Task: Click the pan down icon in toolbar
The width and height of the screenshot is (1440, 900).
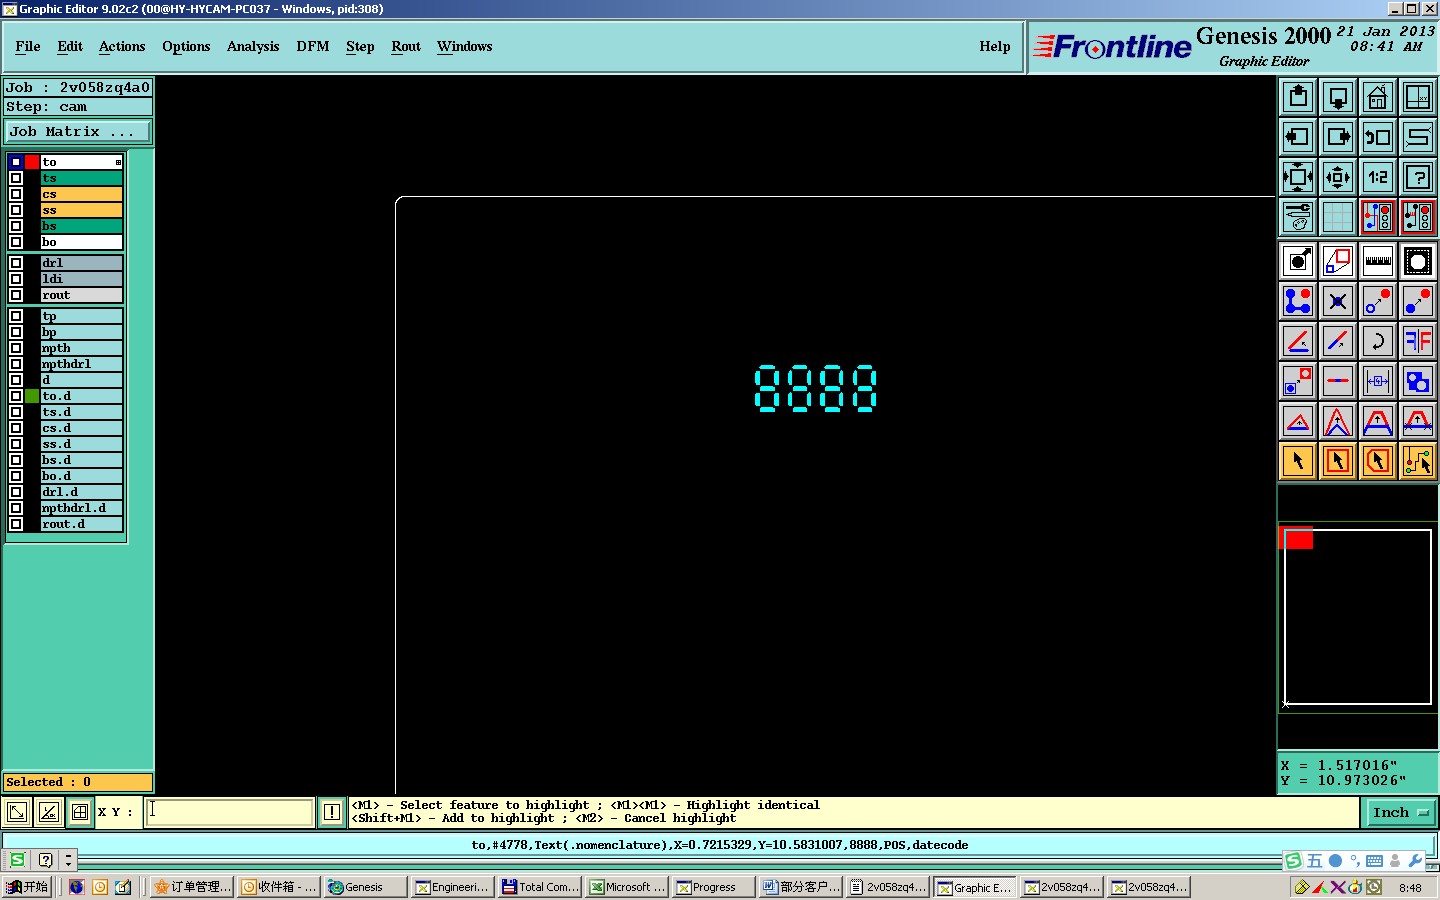Action: coord(1338,97)
